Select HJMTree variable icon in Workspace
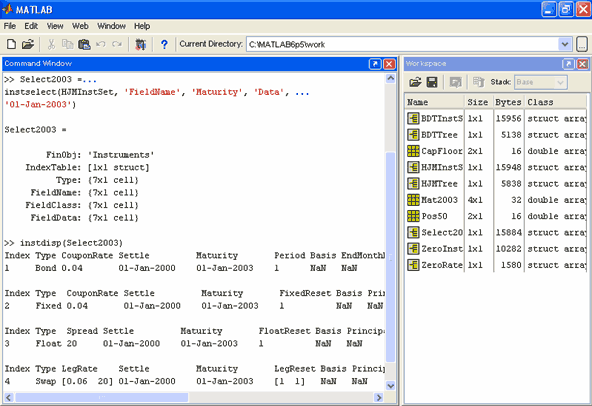 point(413,184)
